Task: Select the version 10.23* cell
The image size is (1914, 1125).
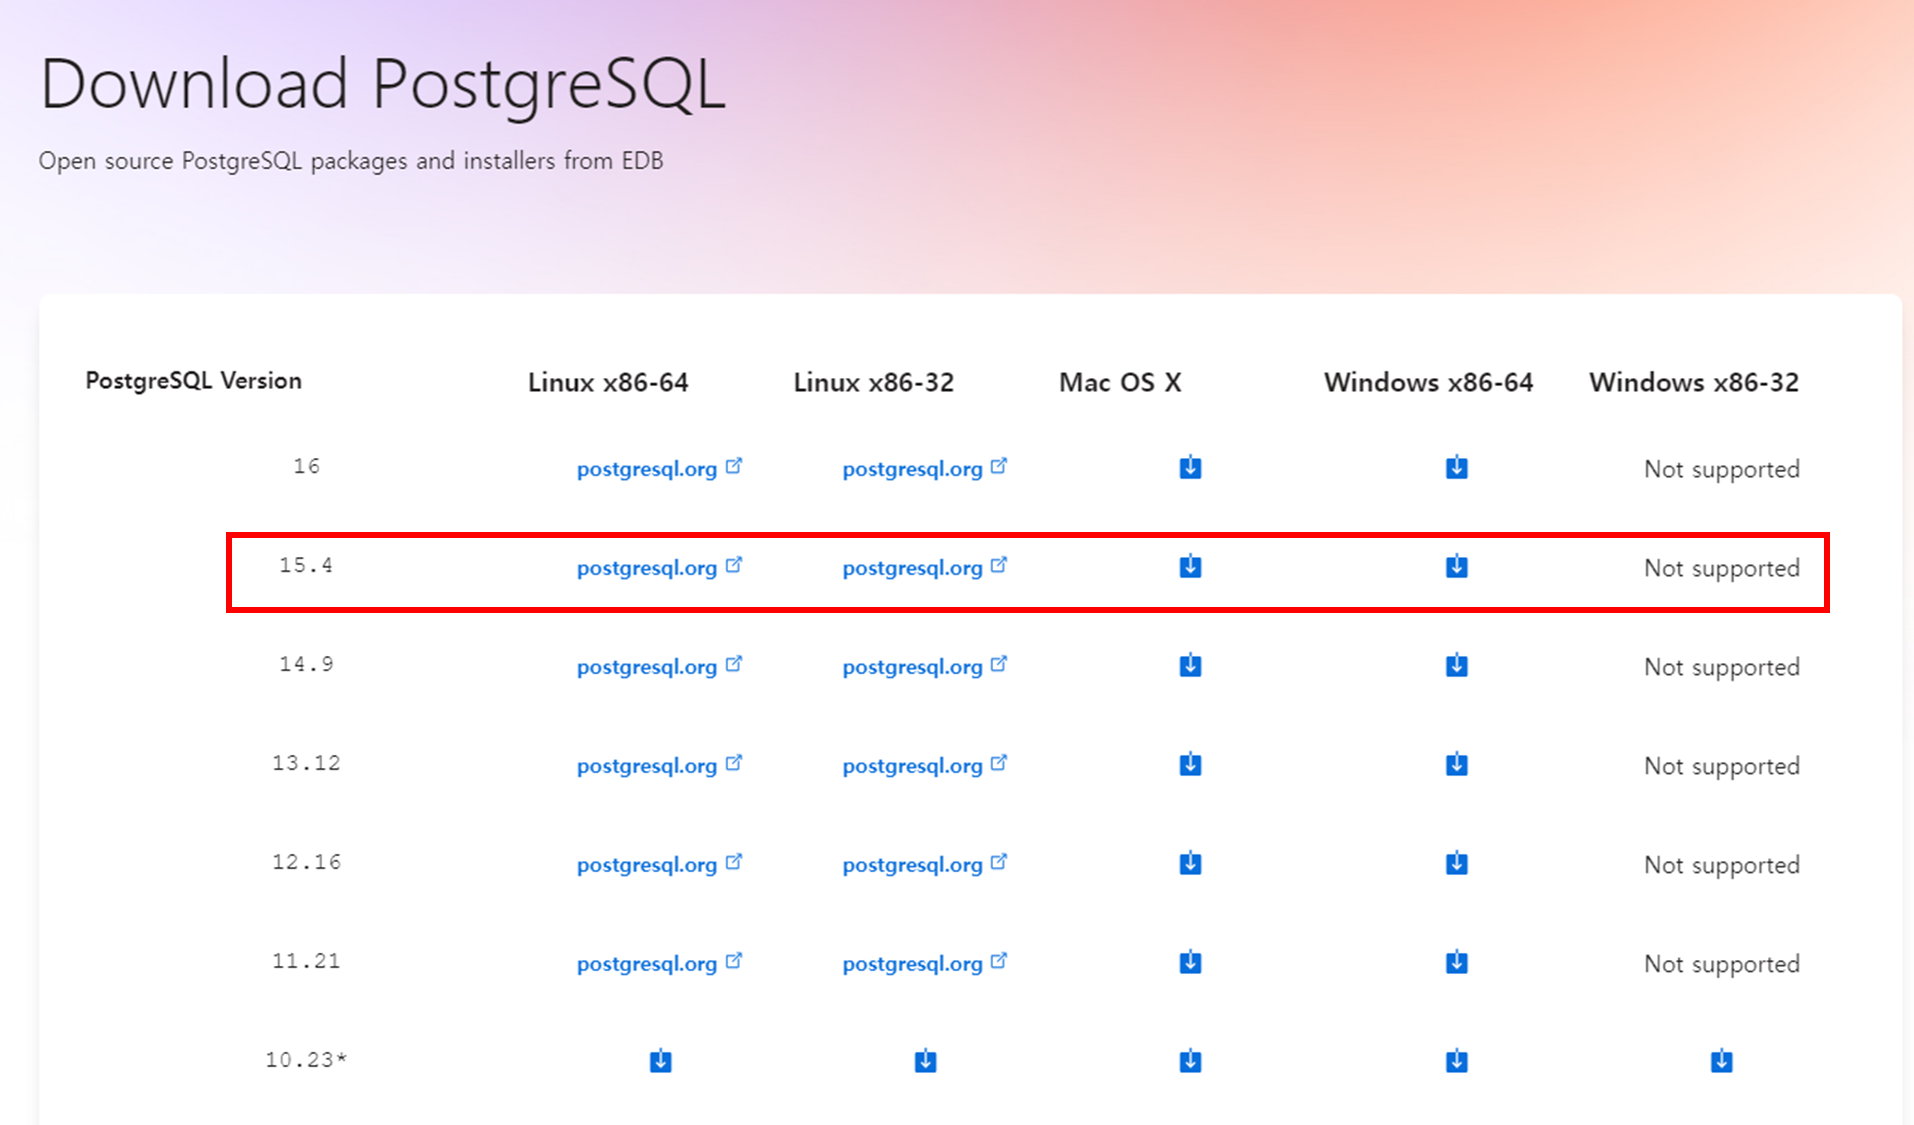Action: point(306,1060)
